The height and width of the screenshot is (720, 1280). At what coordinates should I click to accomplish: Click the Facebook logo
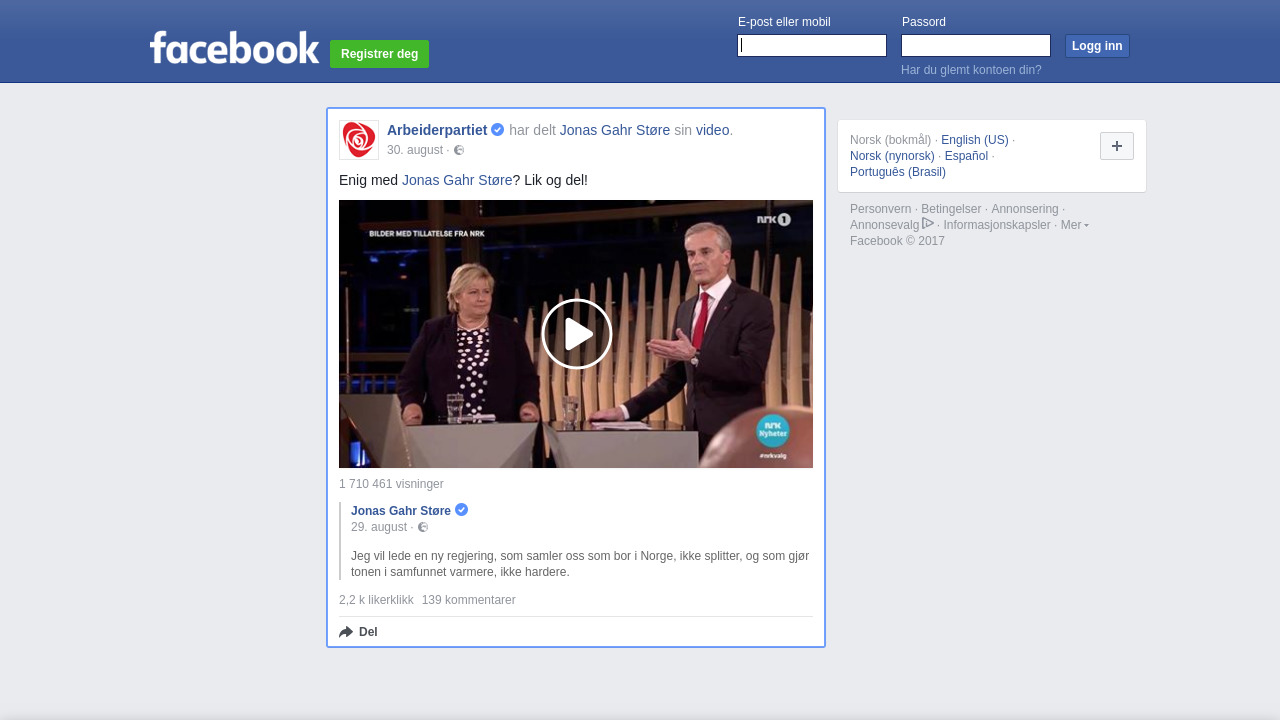click(234, 48)
